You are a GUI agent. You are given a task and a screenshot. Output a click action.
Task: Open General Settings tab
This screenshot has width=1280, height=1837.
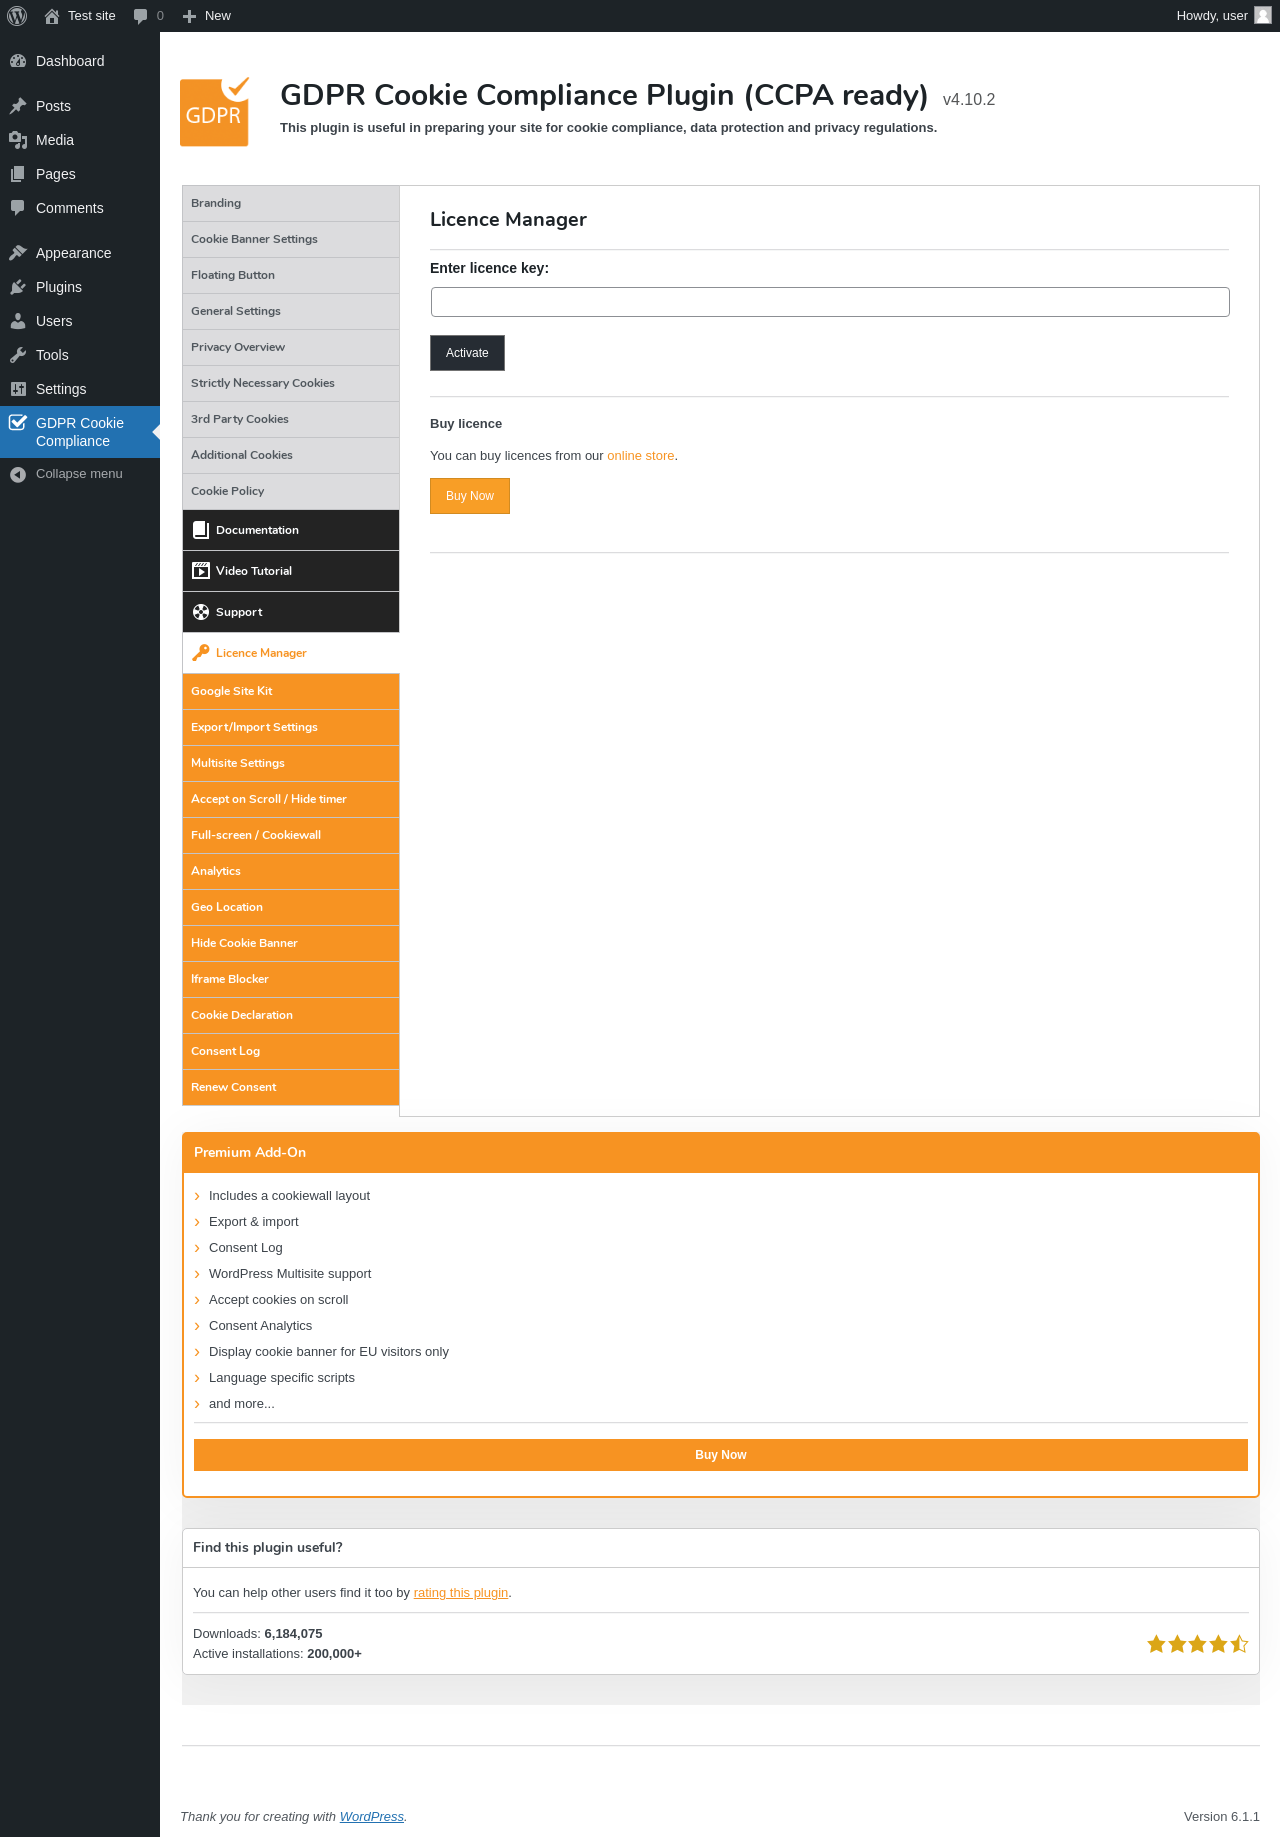pos(291,311)
